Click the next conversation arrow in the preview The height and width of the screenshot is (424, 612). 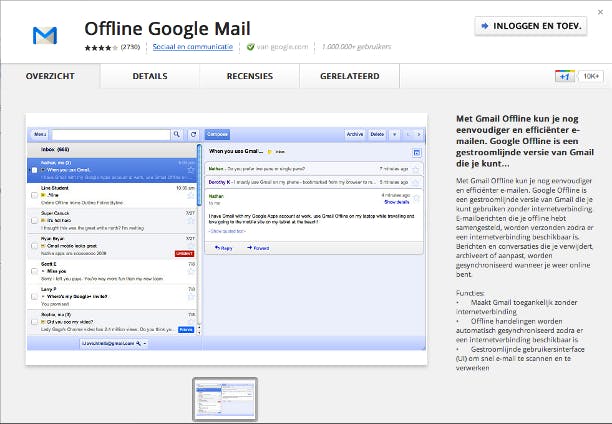(x=419, y=134)
